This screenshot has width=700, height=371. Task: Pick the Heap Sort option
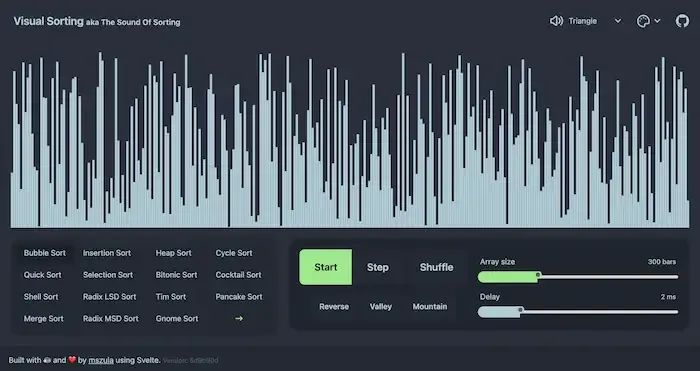173,253
